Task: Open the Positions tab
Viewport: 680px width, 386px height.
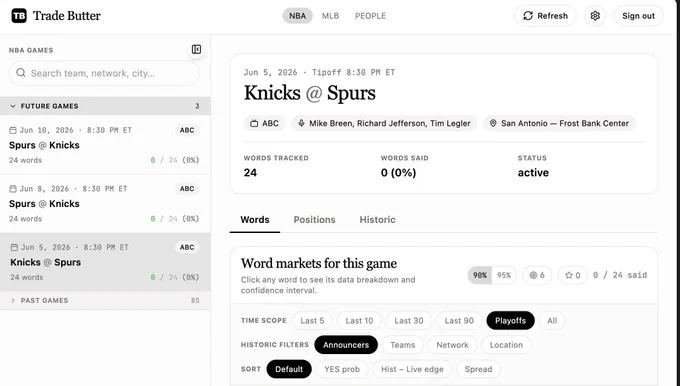Action: click(x=314, y=220)
